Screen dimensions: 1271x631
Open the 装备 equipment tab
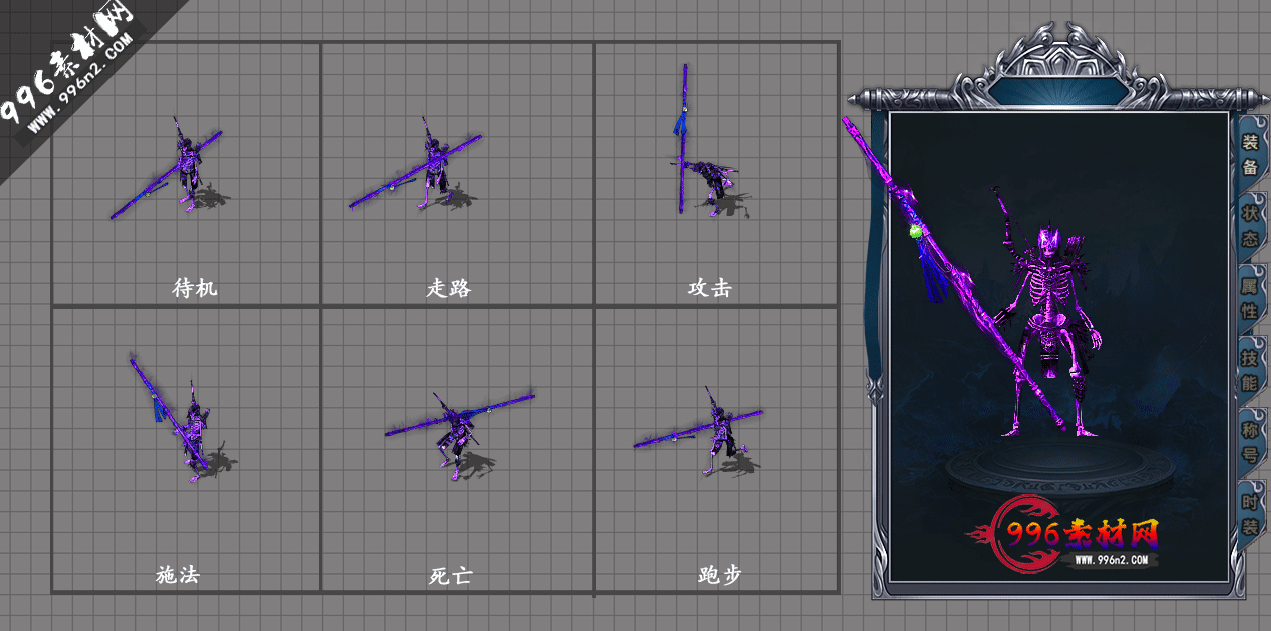click(1250, 154)
